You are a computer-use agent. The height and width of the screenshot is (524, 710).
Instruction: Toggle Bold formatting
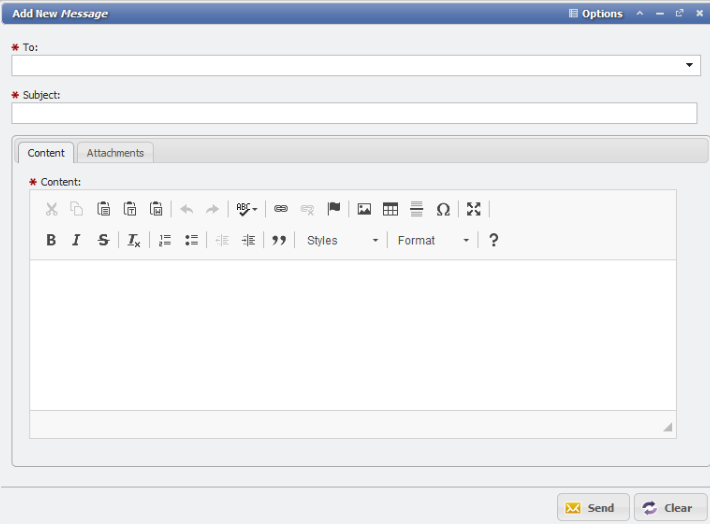pyautogui.click(x=51, y=240)
